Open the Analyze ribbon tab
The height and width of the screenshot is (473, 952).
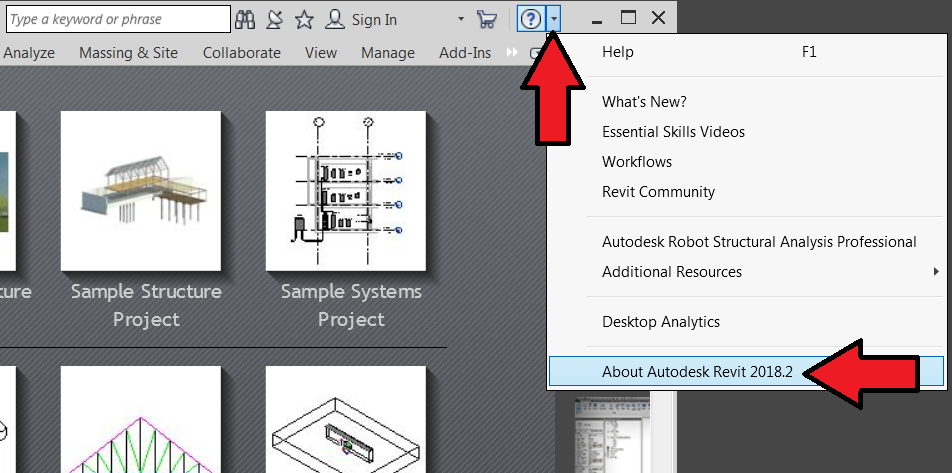[x=29, y=53]
